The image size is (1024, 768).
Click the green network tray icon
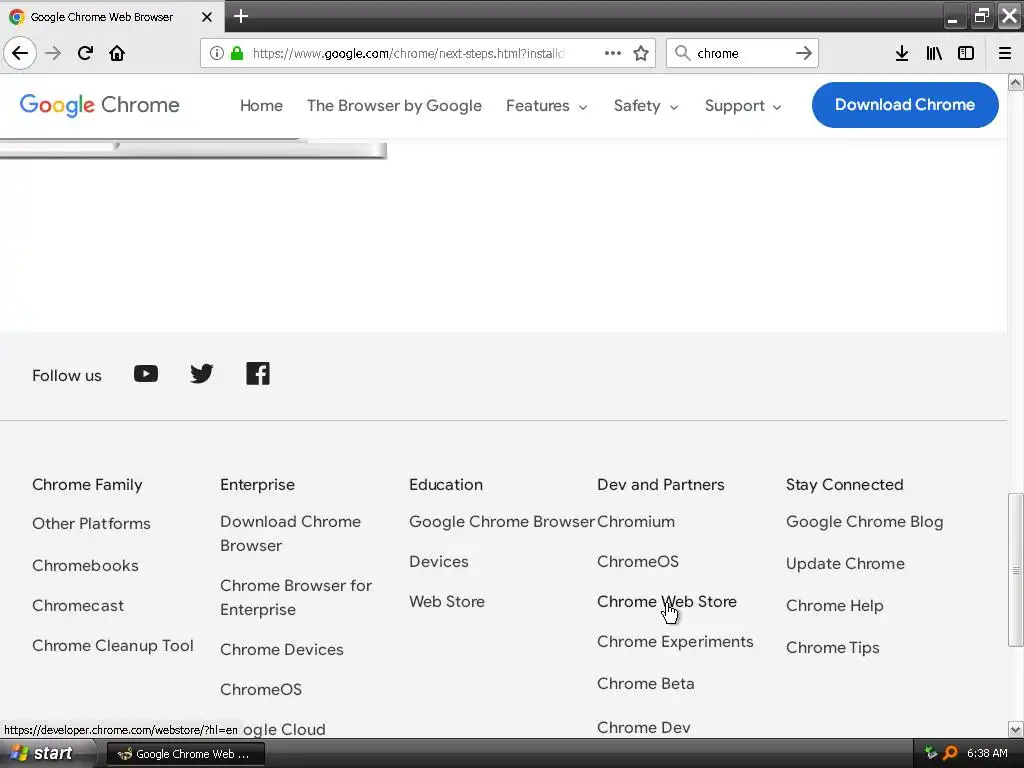(931, 753)
